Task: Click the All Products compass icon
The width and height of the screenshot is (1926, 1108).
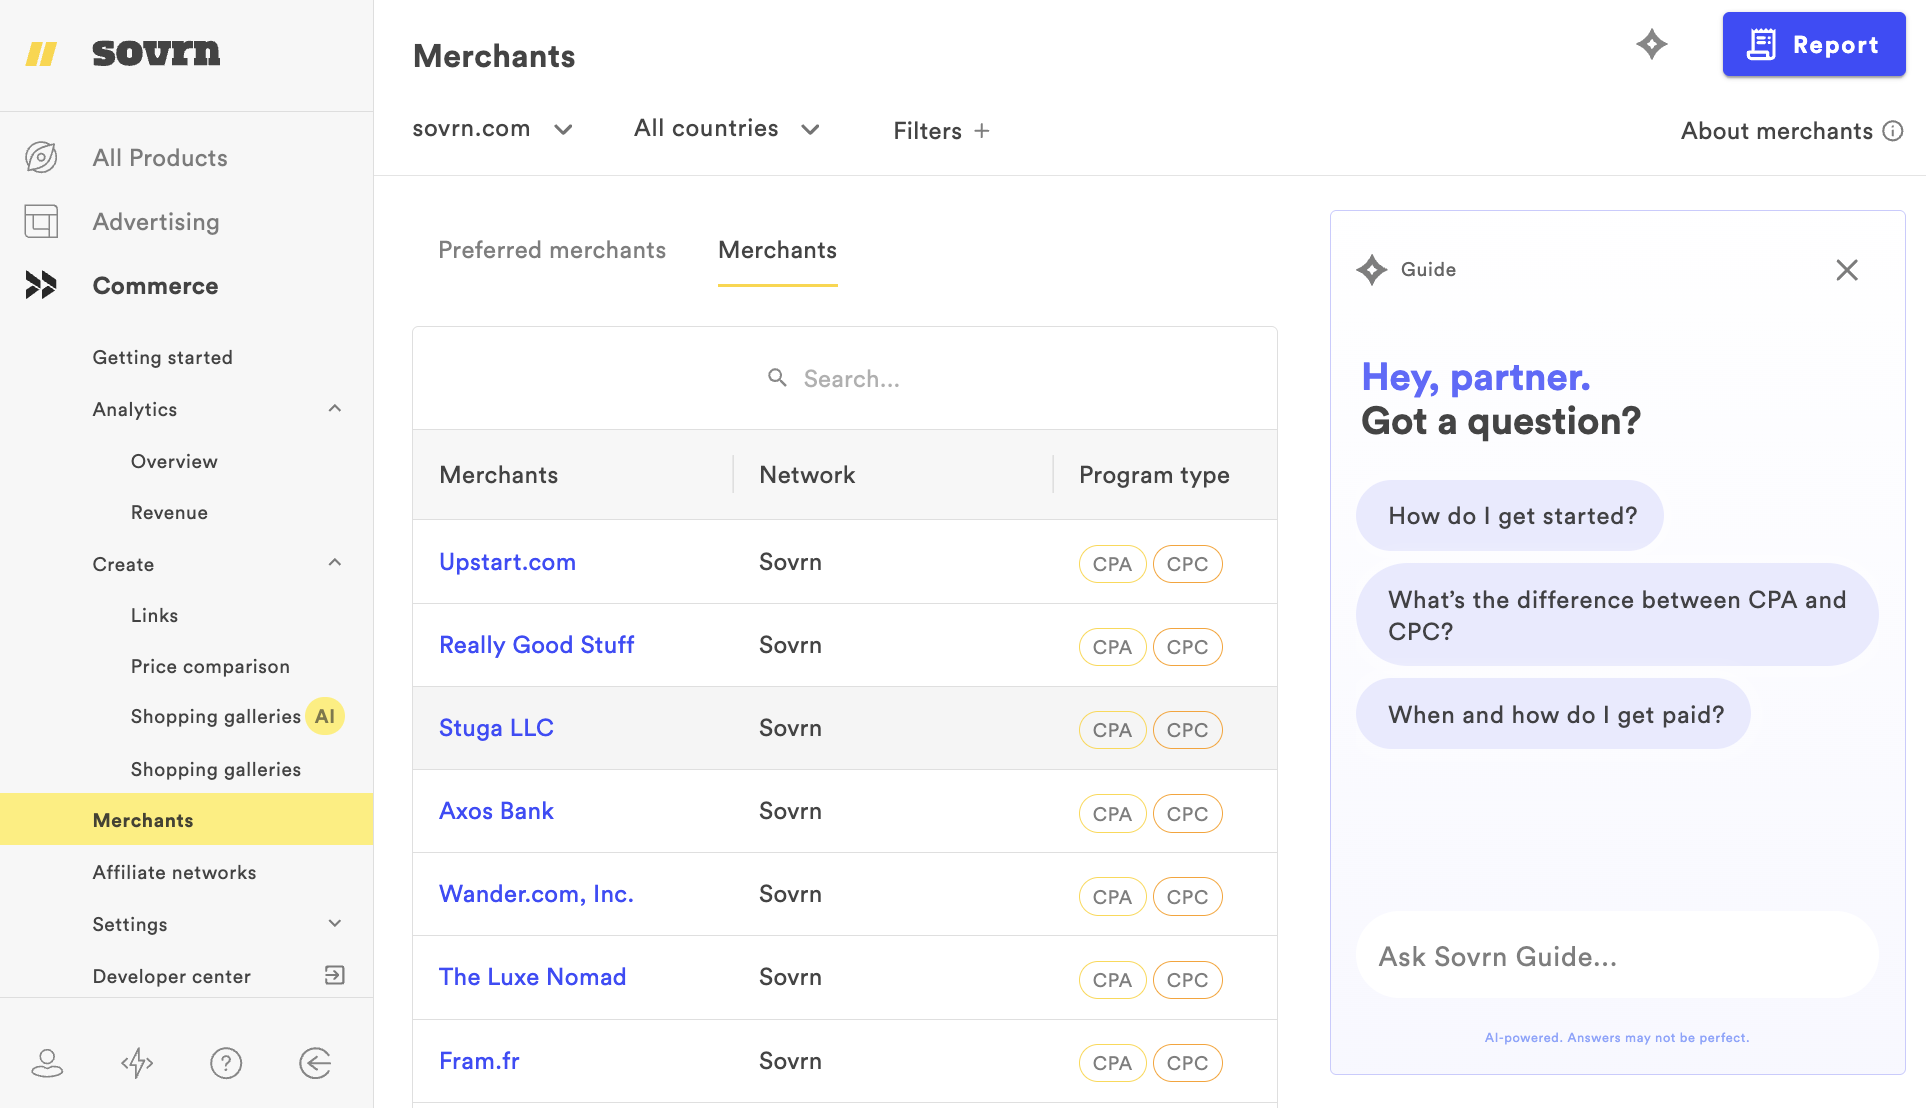Action: pyautogui.click(x=41, y=157)
